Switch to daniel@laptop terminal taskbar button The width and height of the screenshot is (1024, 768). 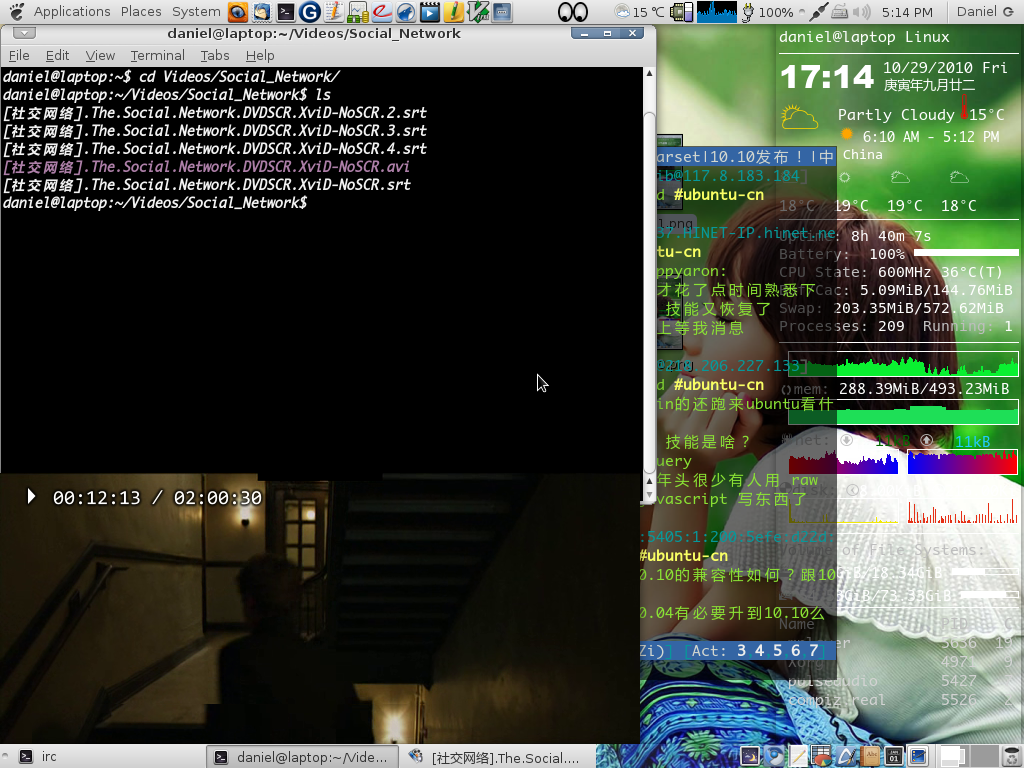[302, 757]
